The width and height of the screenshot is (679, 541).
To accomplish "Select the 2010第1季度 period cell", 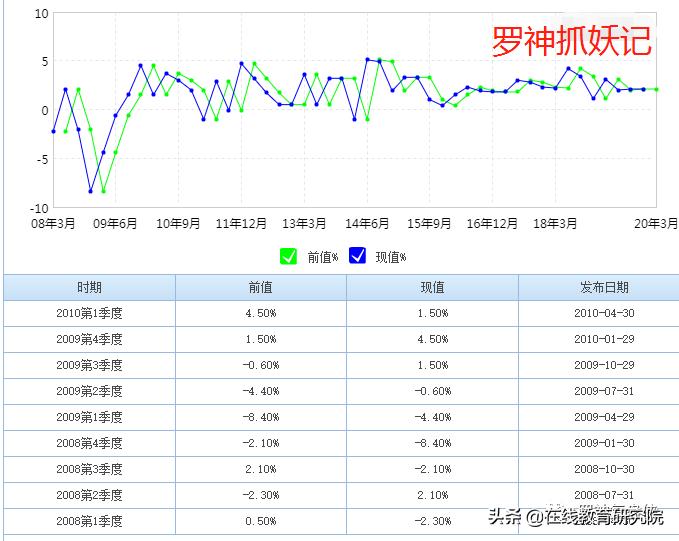I will [89, 313].
